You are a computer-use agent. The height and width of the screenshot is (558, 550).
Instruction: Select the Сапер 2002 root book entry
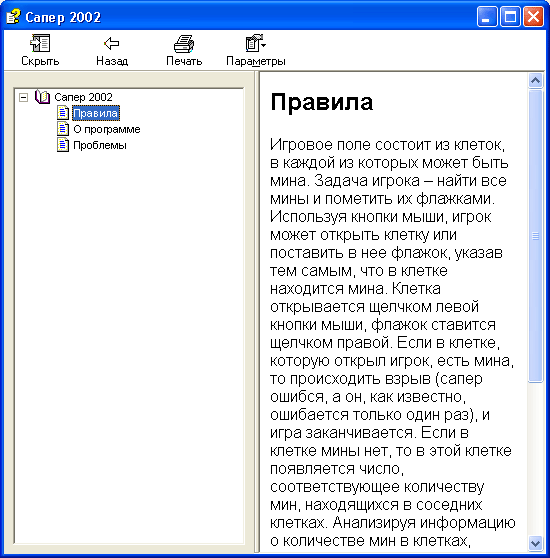click(x=83, y=97)
